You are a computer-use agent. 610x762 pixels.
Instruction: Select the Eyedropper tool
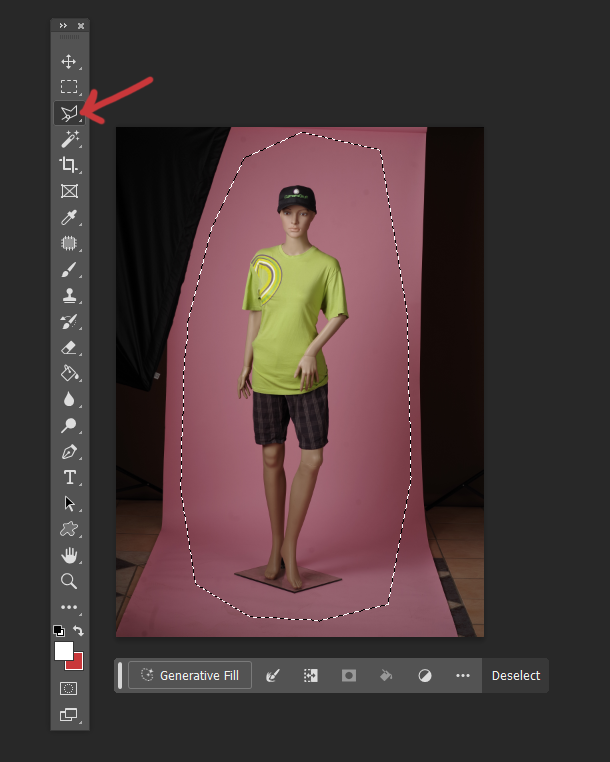click(69, 218)
